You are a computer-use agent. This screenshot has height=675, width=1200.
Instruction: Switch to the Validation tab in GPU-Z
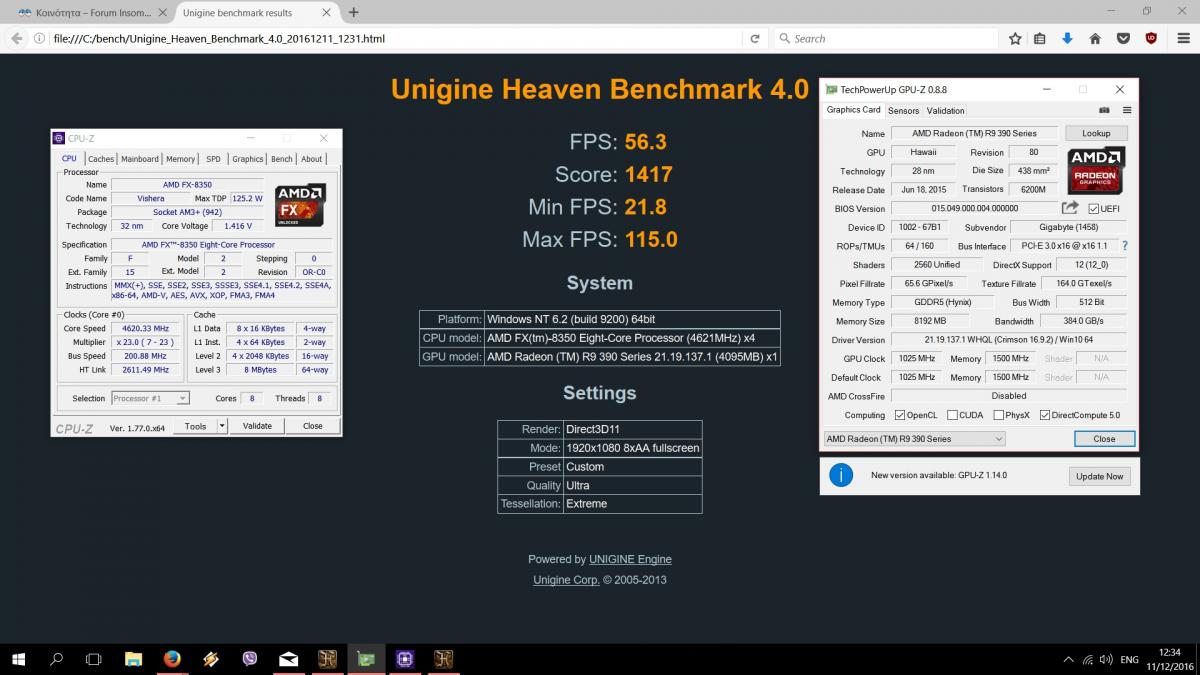click(945, 110)
